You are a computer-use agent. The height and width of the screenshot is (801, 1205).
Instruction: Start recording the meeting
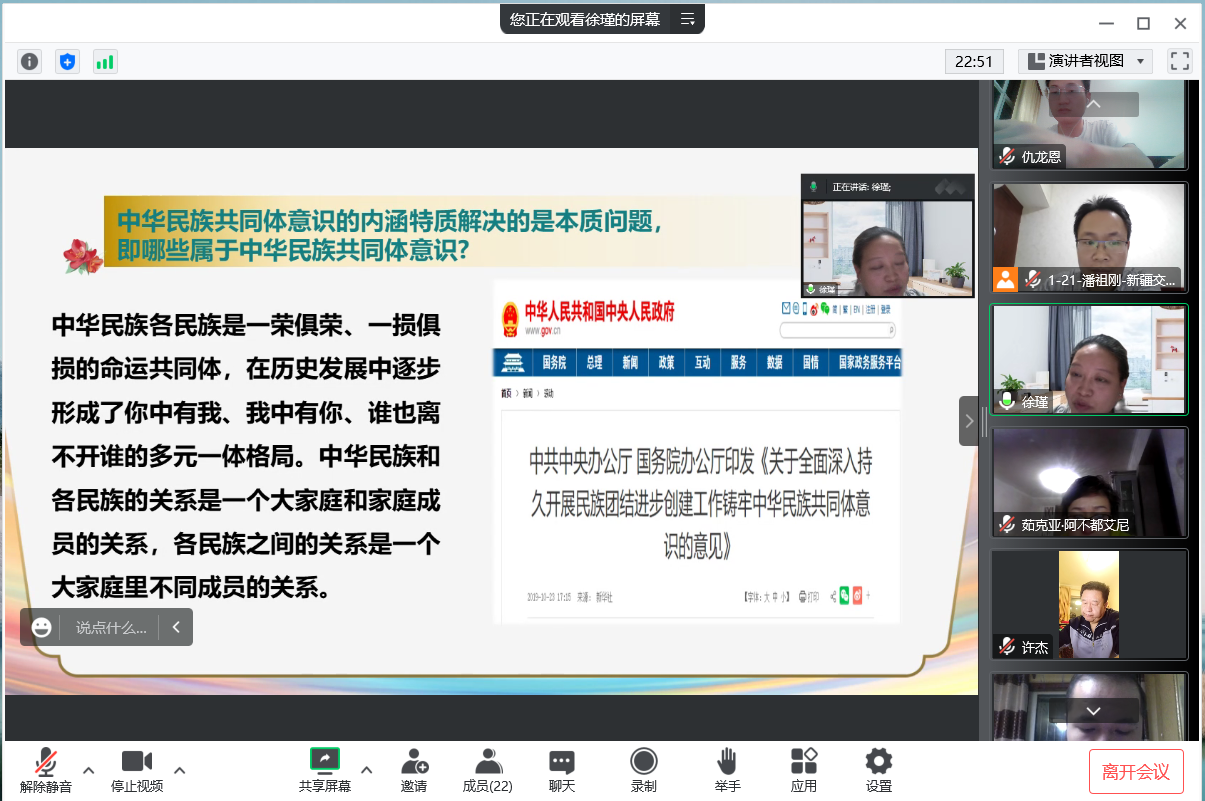click(644, 770)
